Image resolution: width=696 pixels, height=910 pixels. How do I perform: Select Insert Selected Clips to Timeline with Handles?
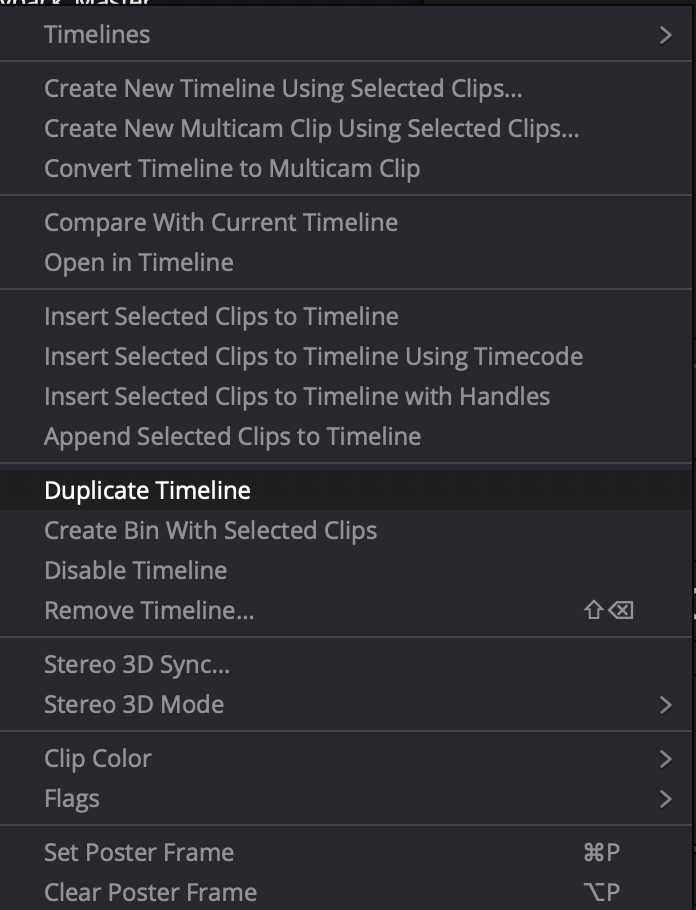[x=346, y=397]
